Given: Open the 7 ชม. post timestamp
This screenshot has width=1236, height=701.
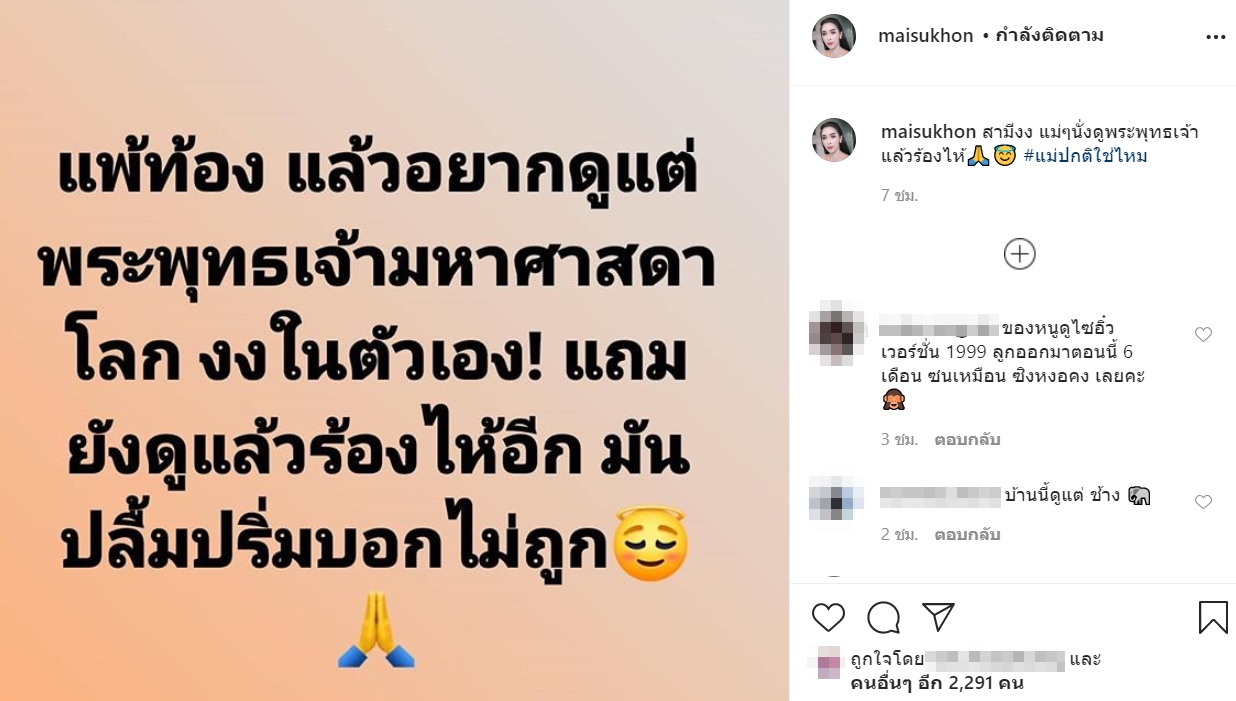Looking at the screenshot, I should [x=900, y=196].
